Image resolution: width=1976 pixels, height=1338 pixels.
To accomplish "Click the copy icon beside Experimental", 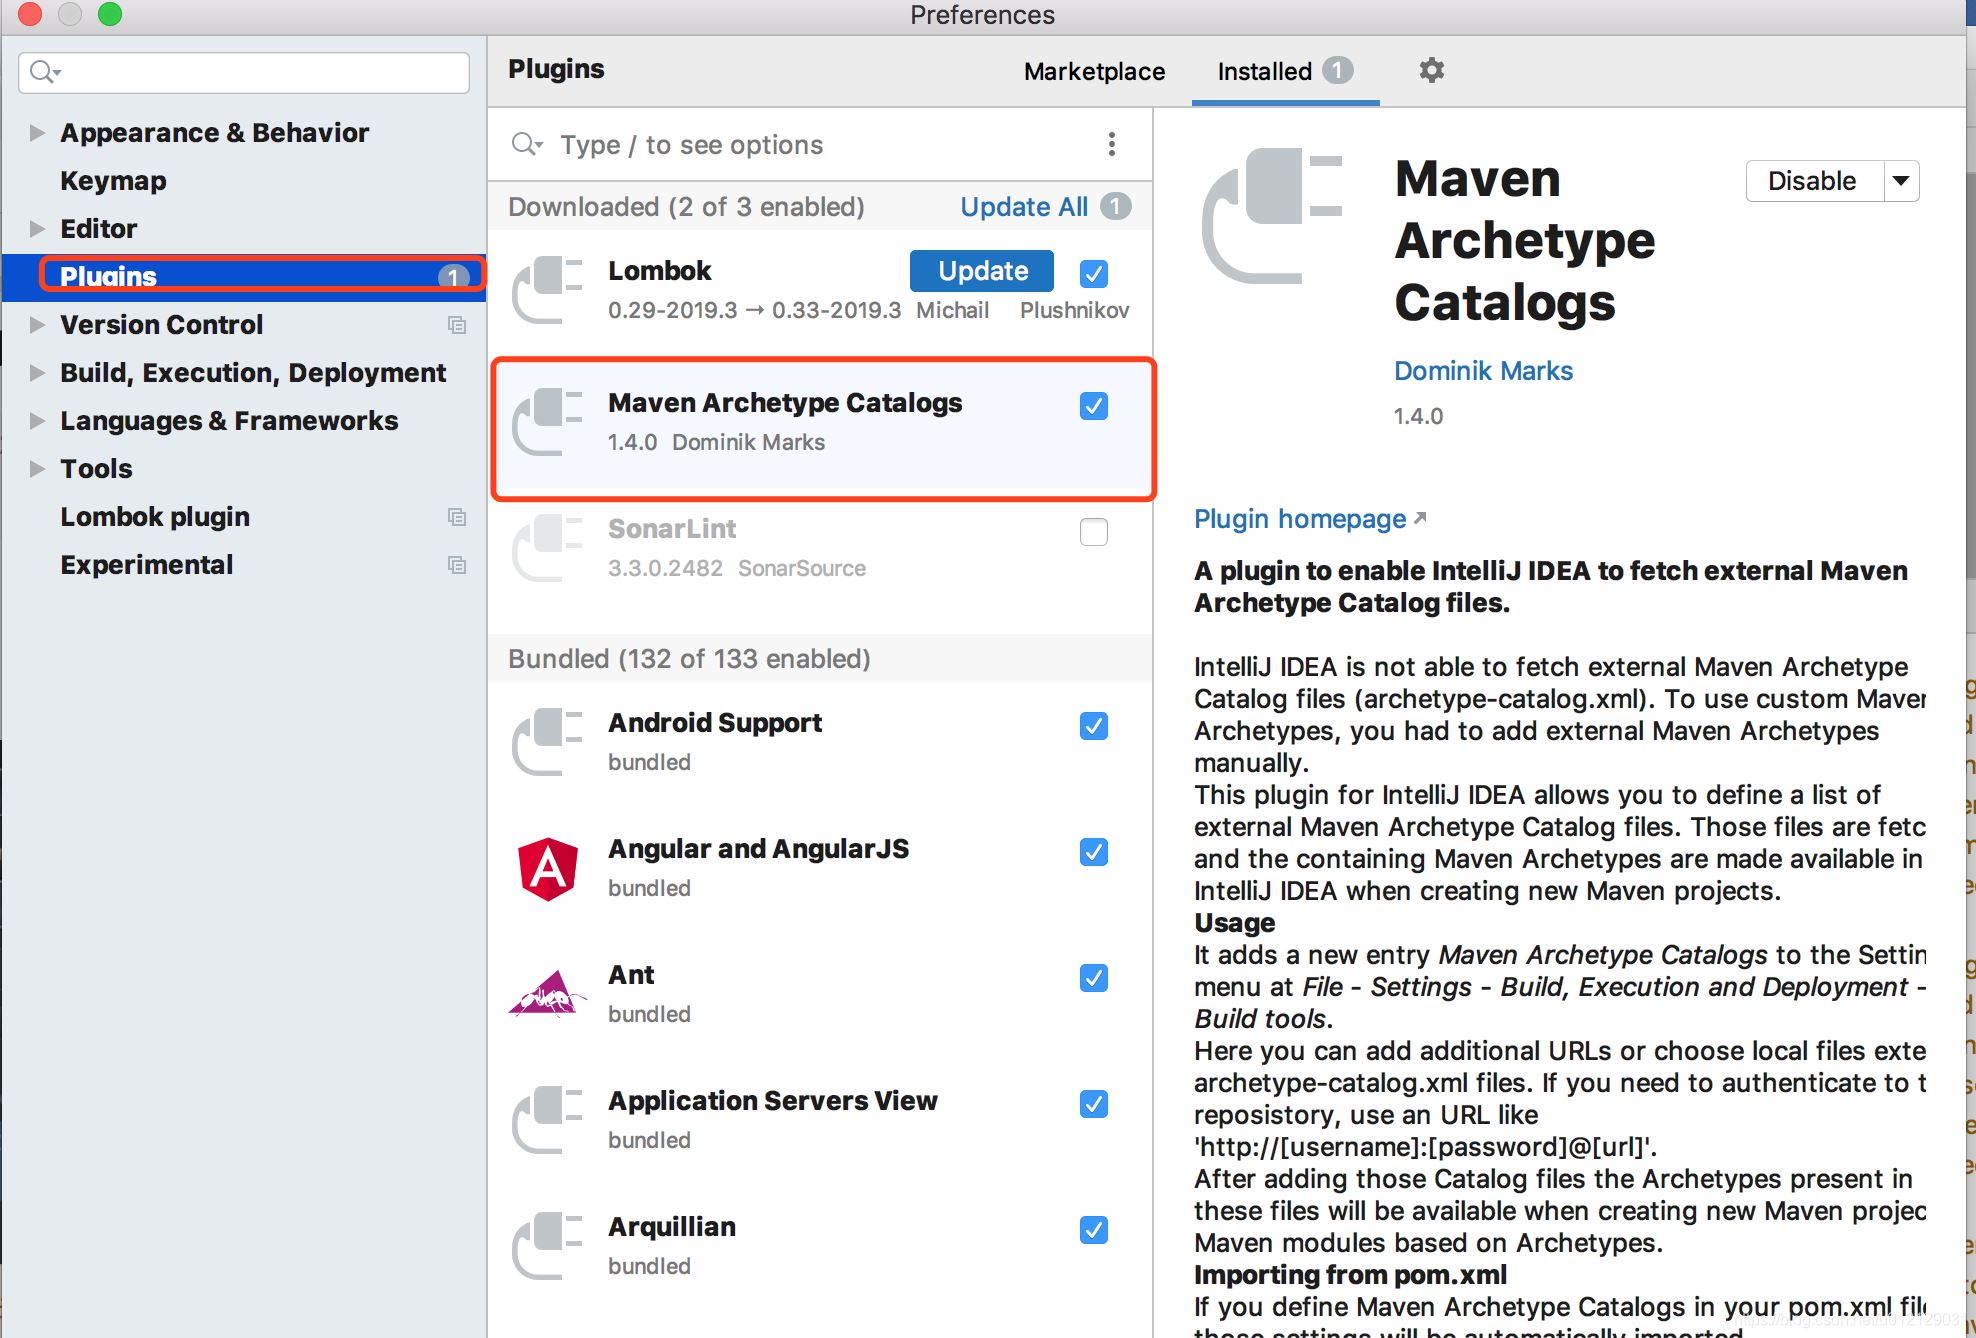I will coord(457,565).
